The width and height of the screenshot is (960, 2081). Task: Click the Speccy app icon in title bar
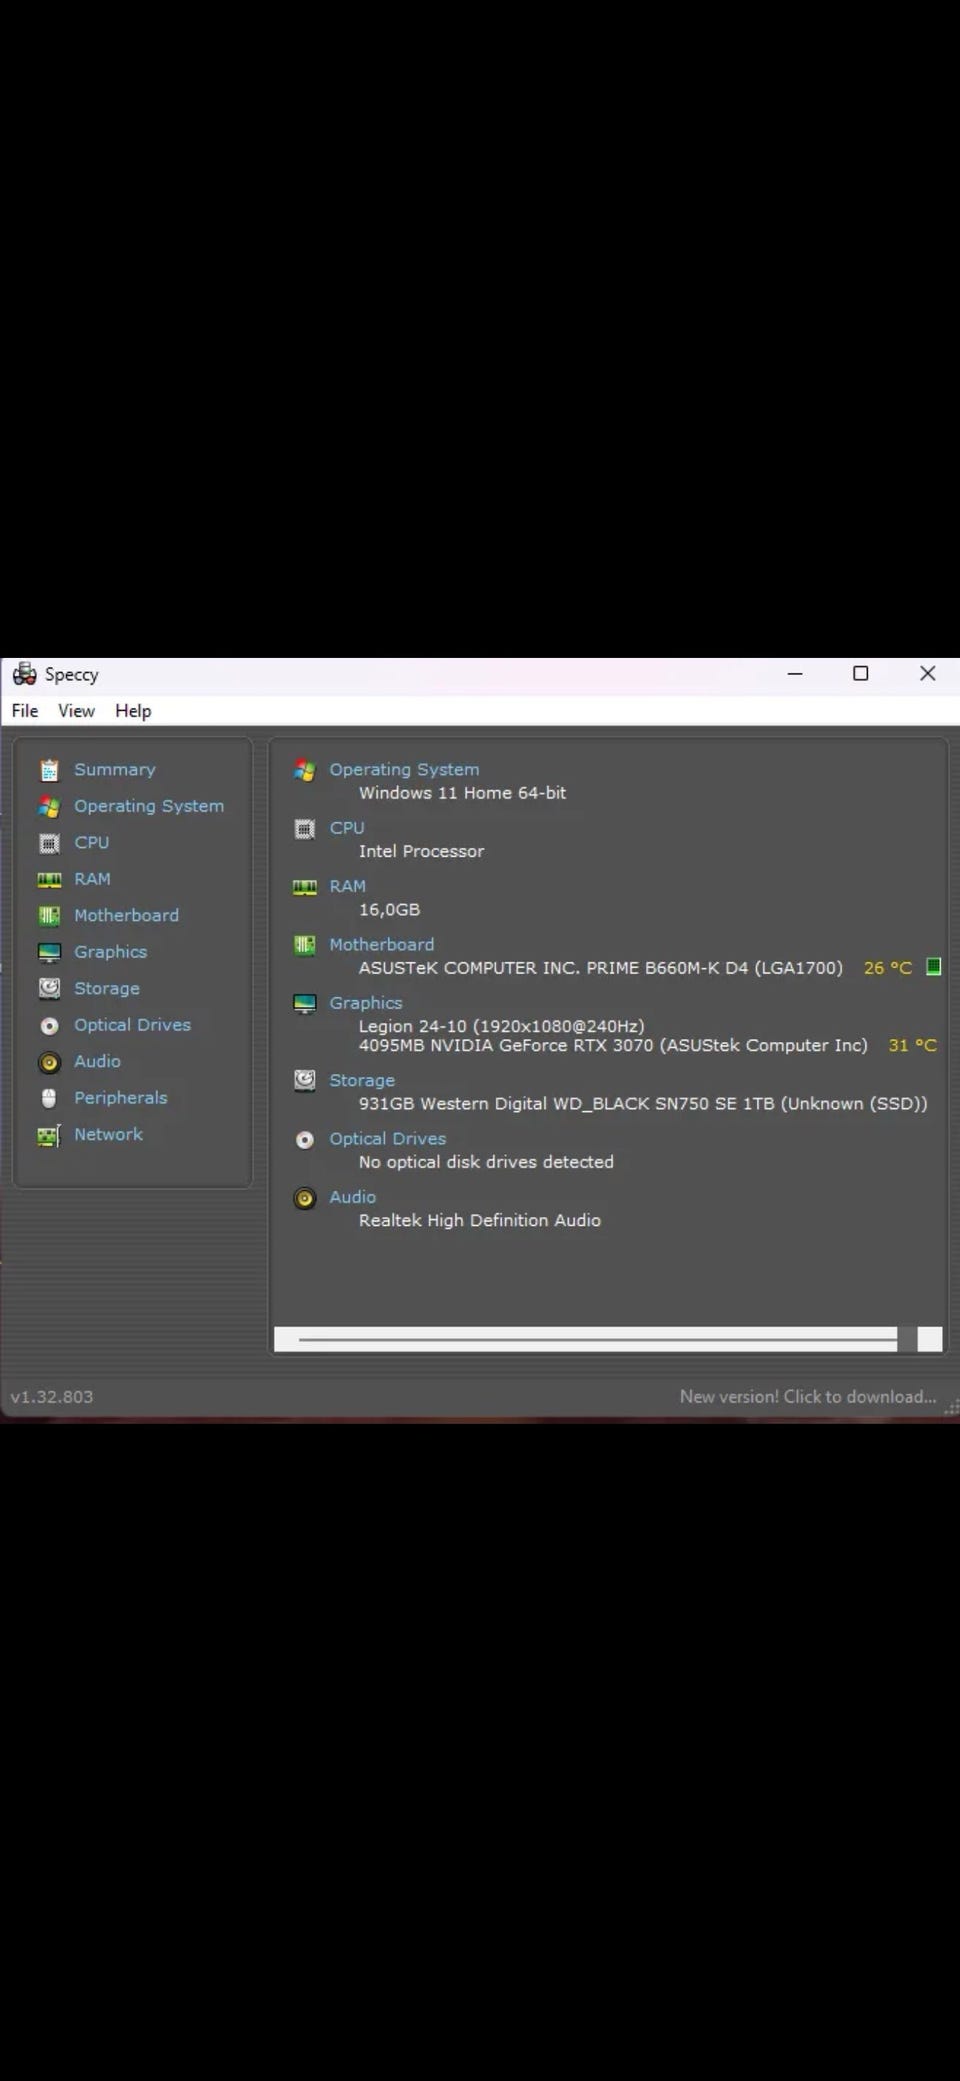24,674
